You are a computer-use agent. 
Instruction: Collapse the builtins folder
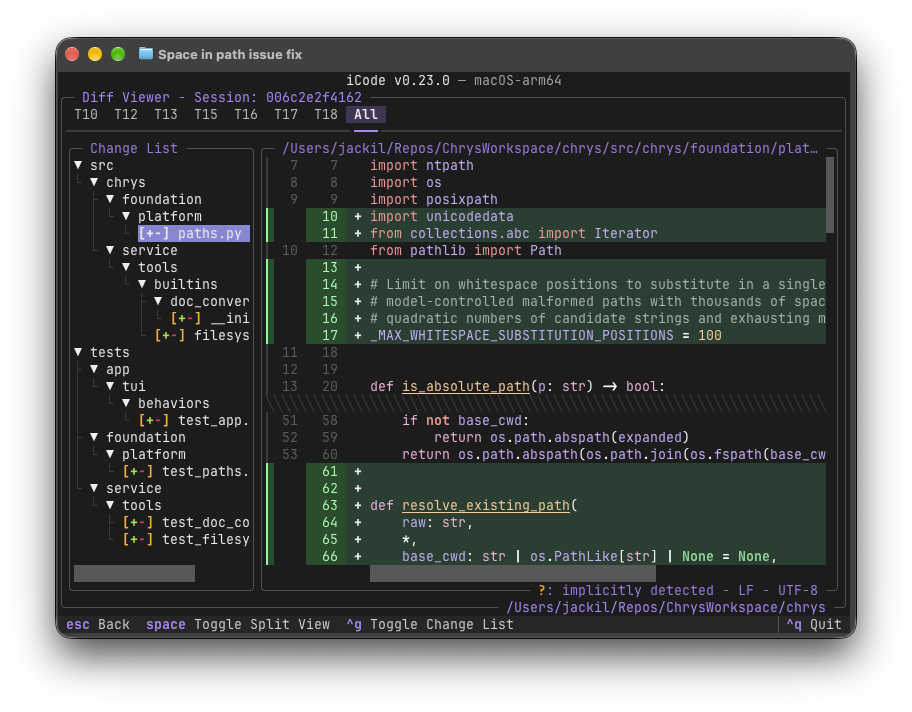[x=142, y=284]
